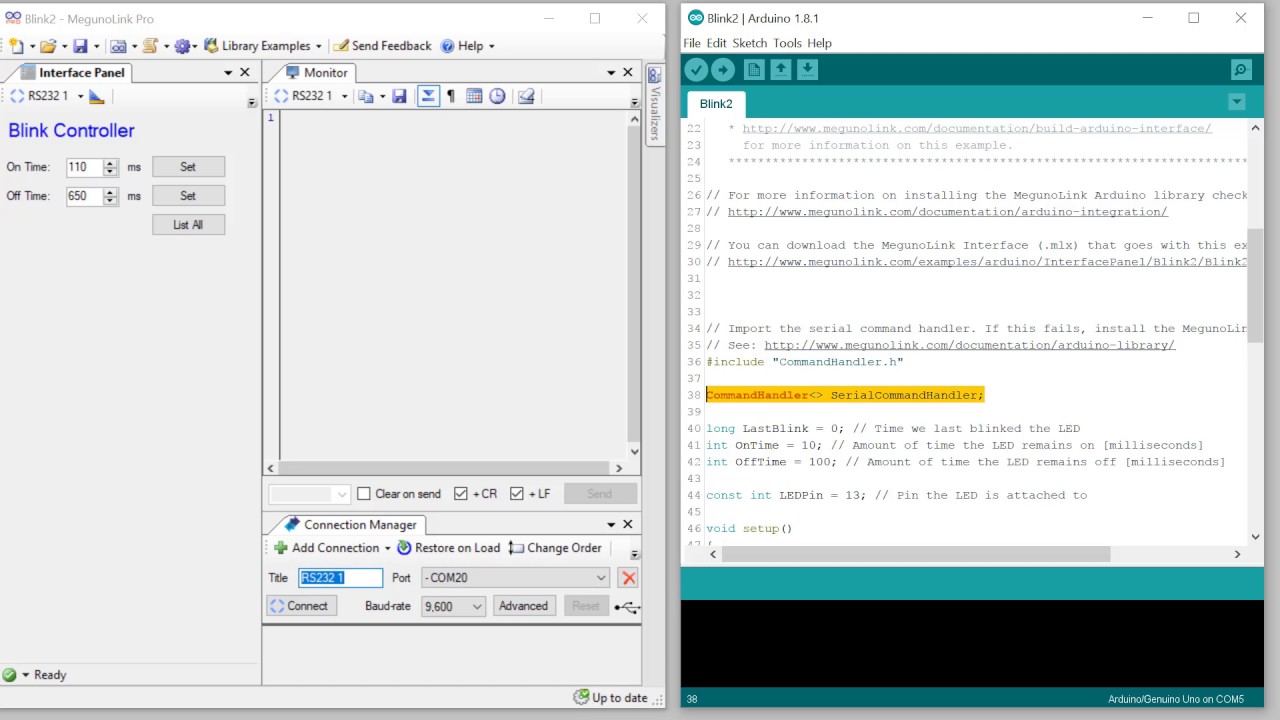Toggle the Monitor auto-scroll icon
The width and height of the screenshot is (1280, 720).
pos(428,96)
